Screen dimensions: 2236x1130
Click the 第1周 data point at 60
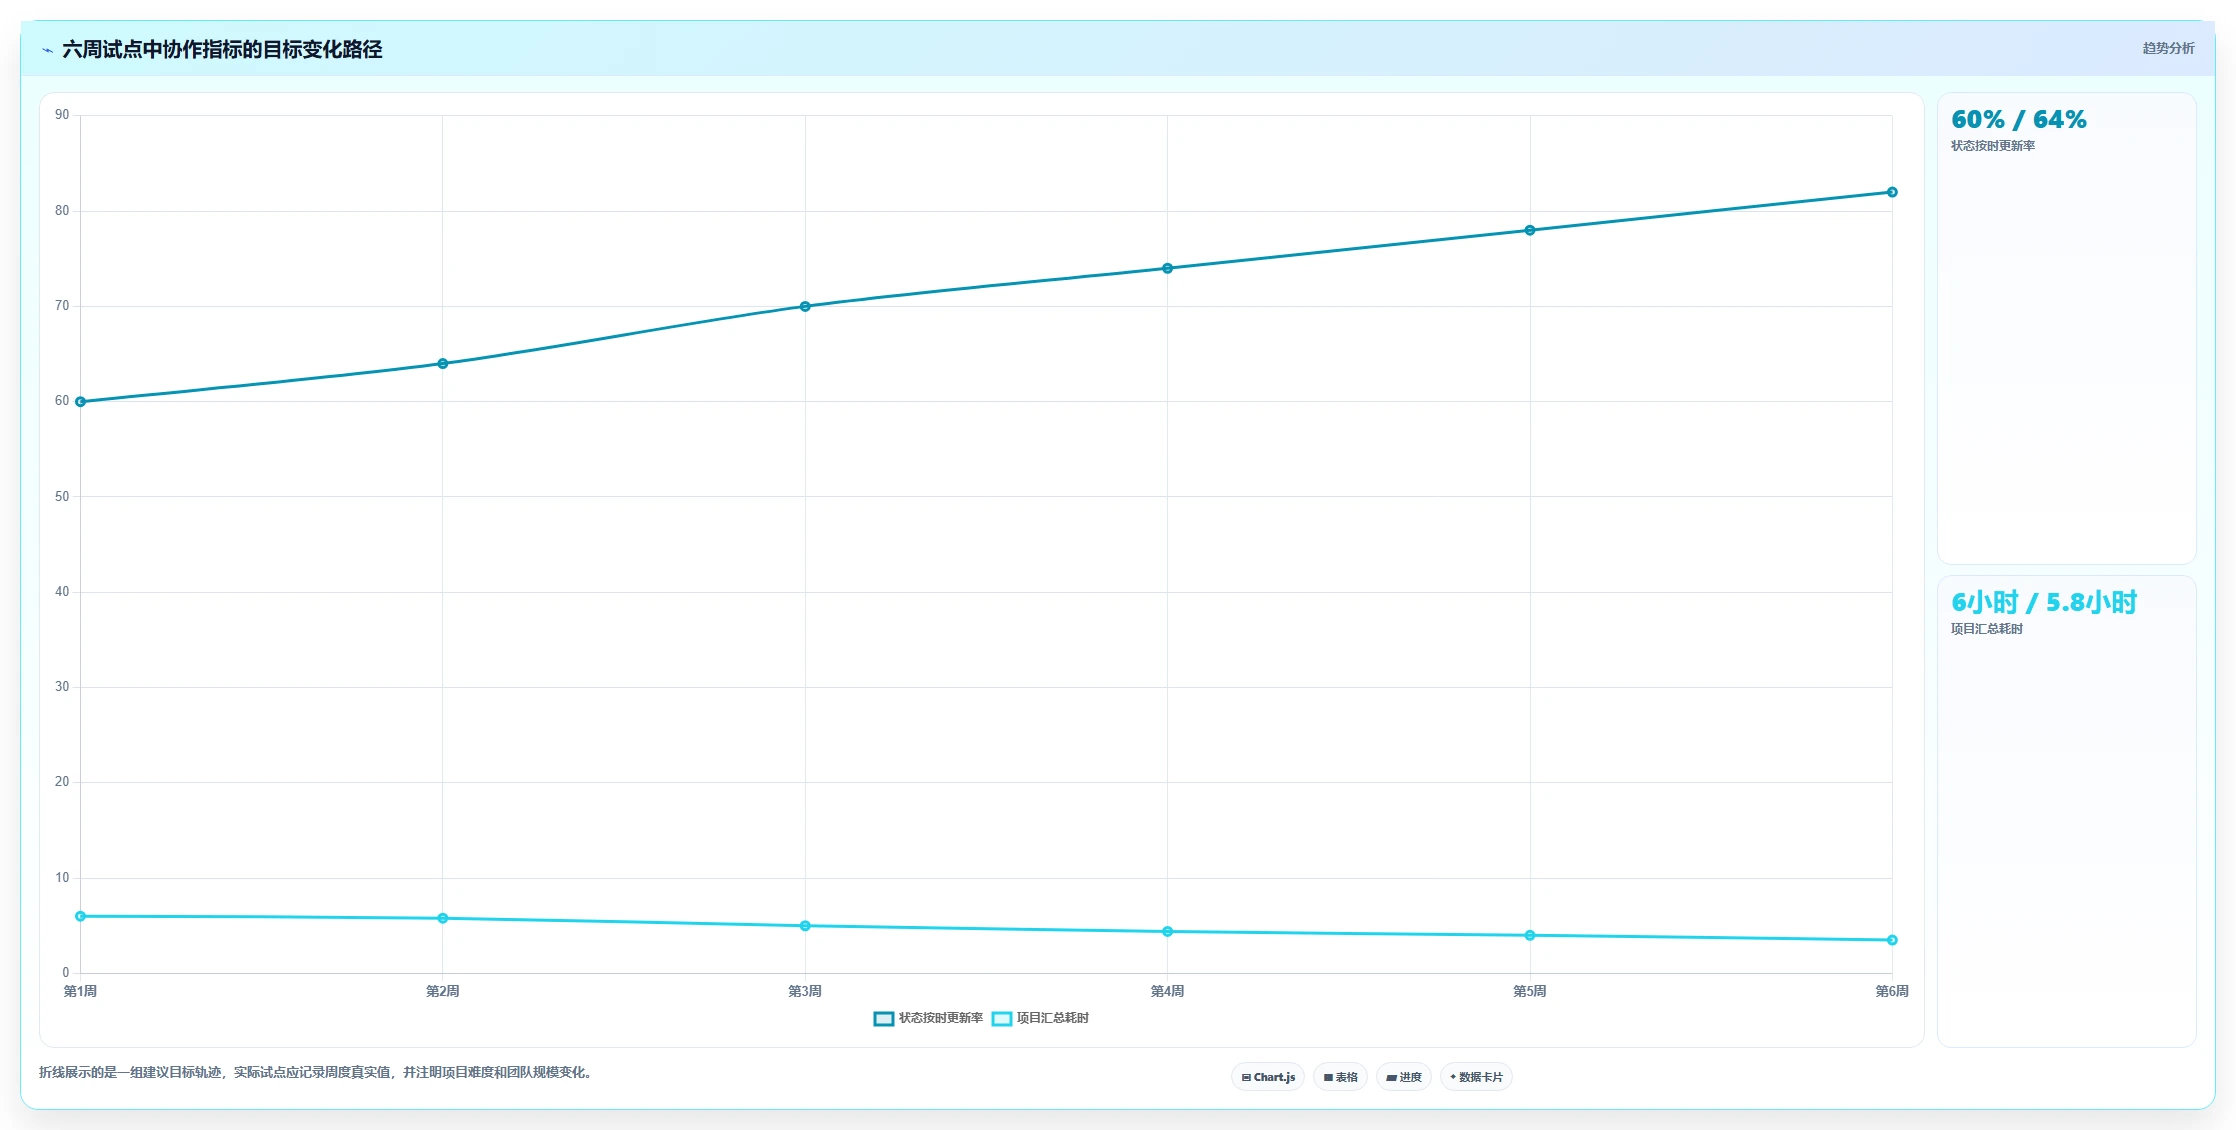[x=81, y=402]
